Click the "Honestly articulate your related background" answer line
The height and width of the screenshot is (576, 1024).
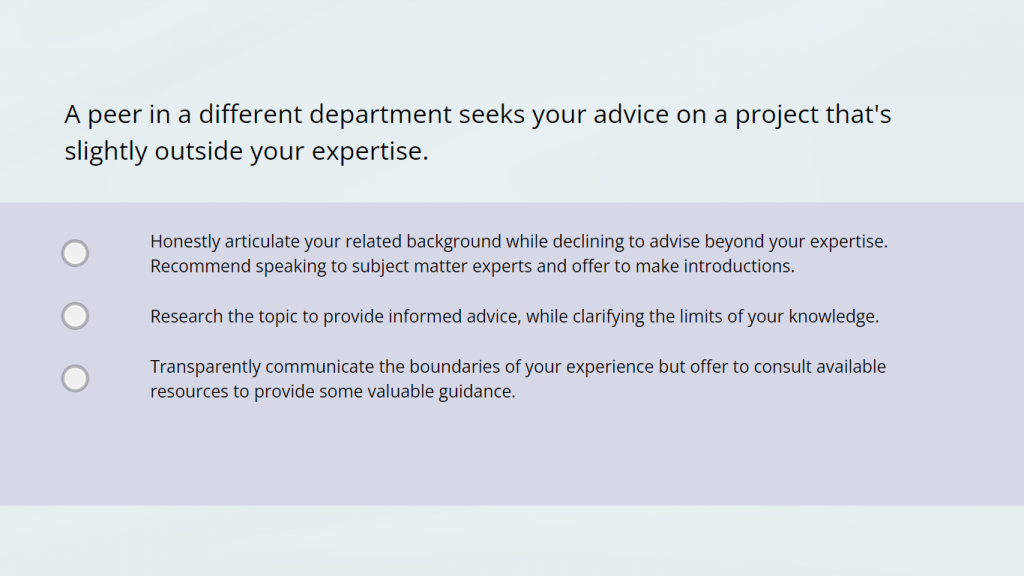click(x=518, y=241)
